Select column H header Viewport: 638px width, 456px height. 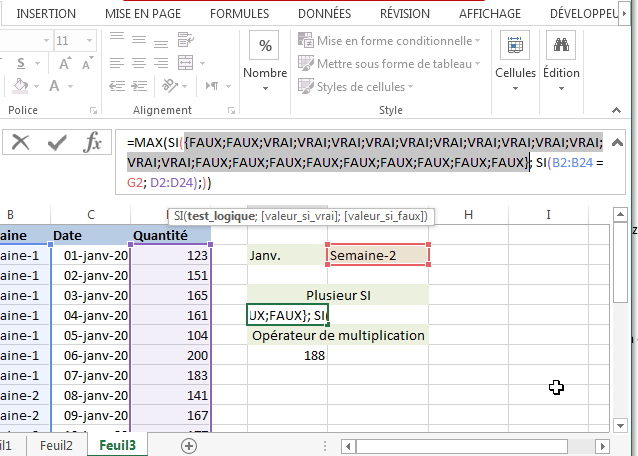coord(468,215)
